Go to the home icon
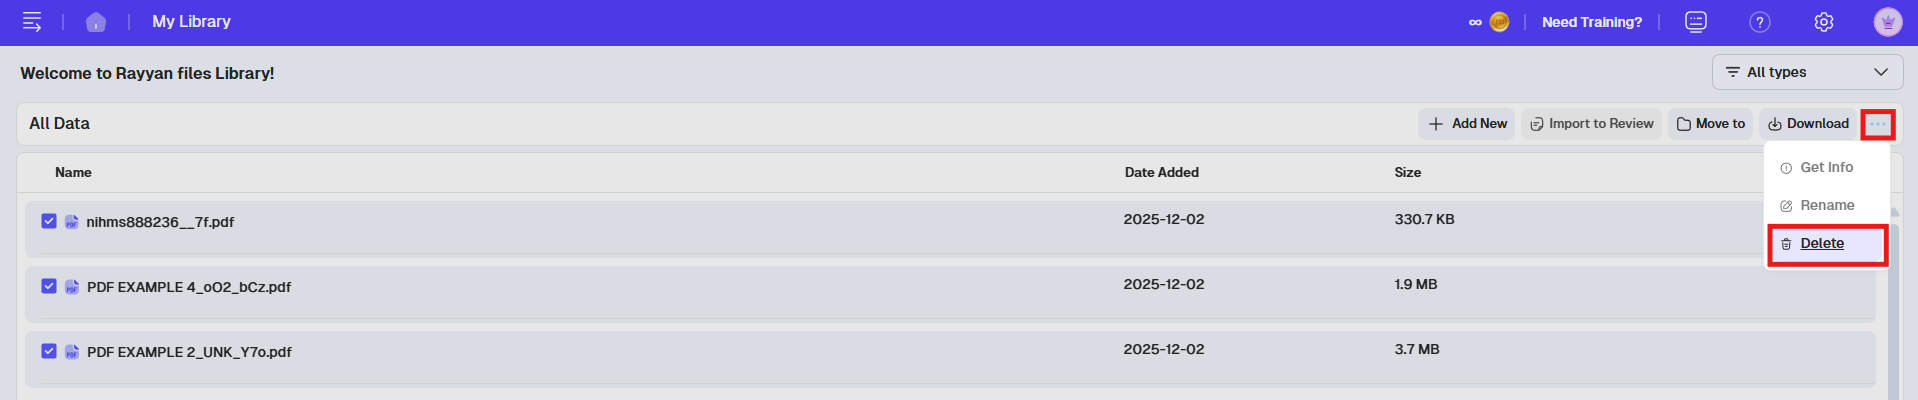This screenshot has height=400, width=1918. 96,22
